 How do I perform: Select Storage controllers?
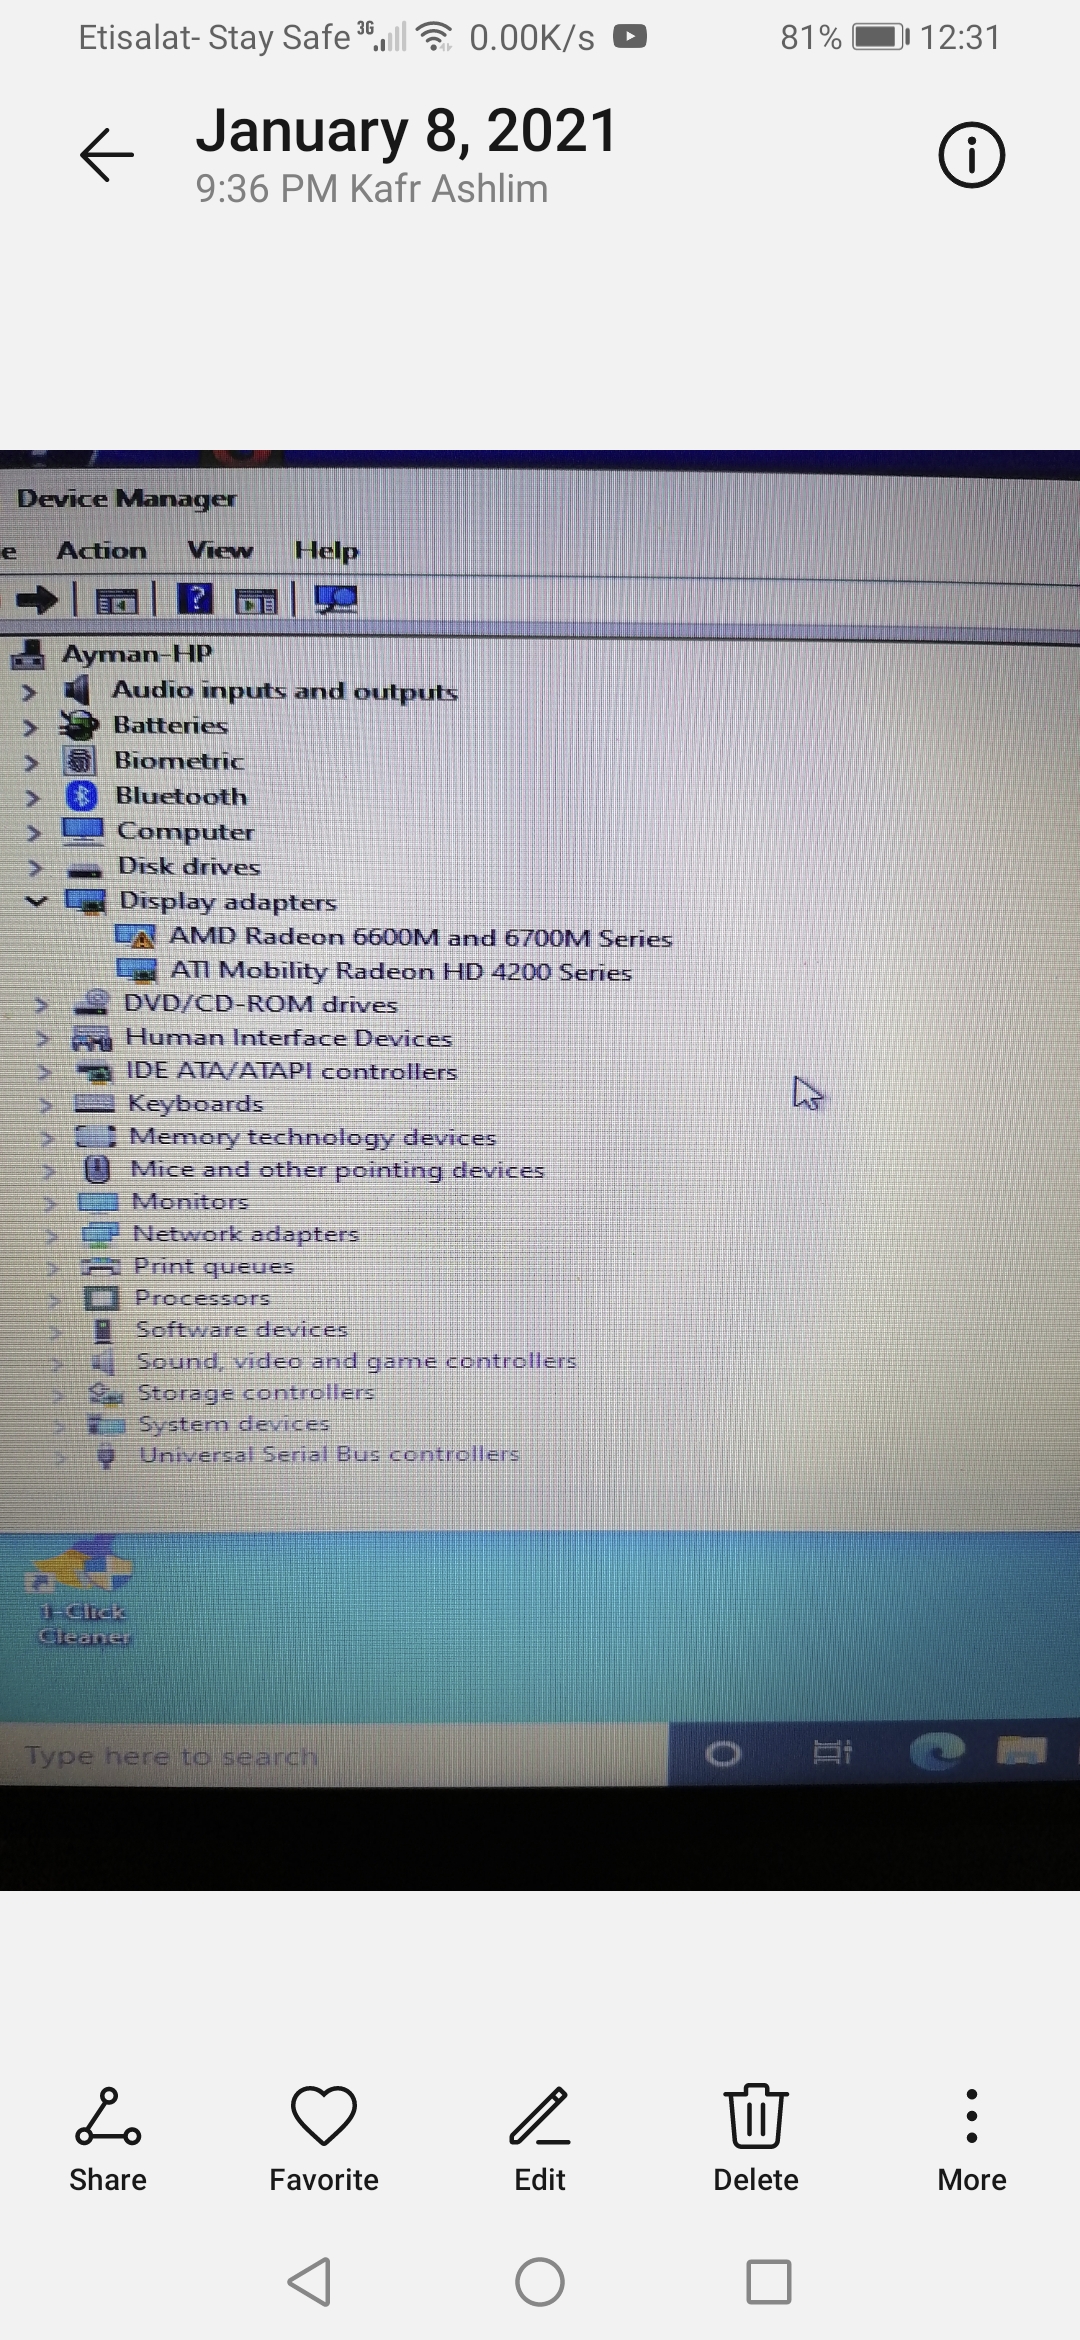[x=256, y=1393]
